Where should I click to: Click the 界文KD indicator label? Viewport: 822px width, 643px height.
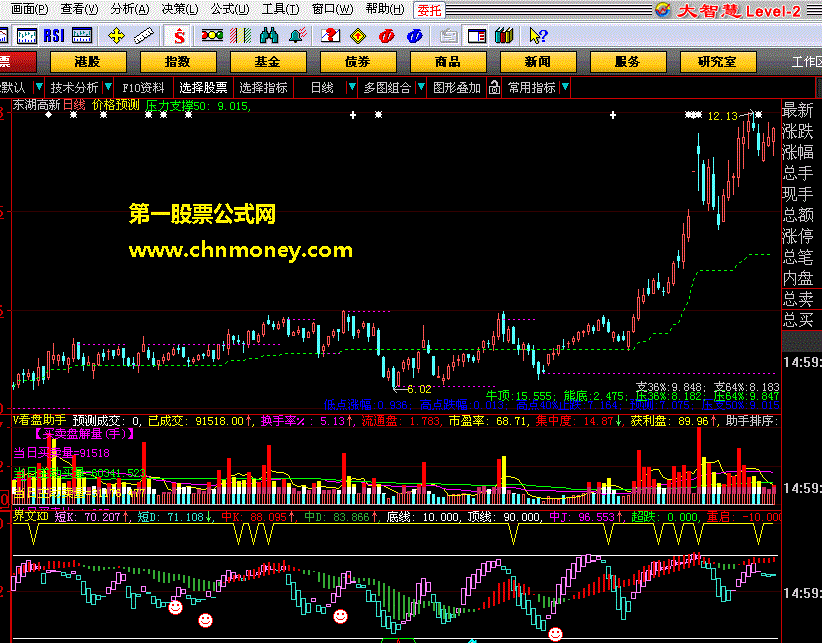coord(30,516)
